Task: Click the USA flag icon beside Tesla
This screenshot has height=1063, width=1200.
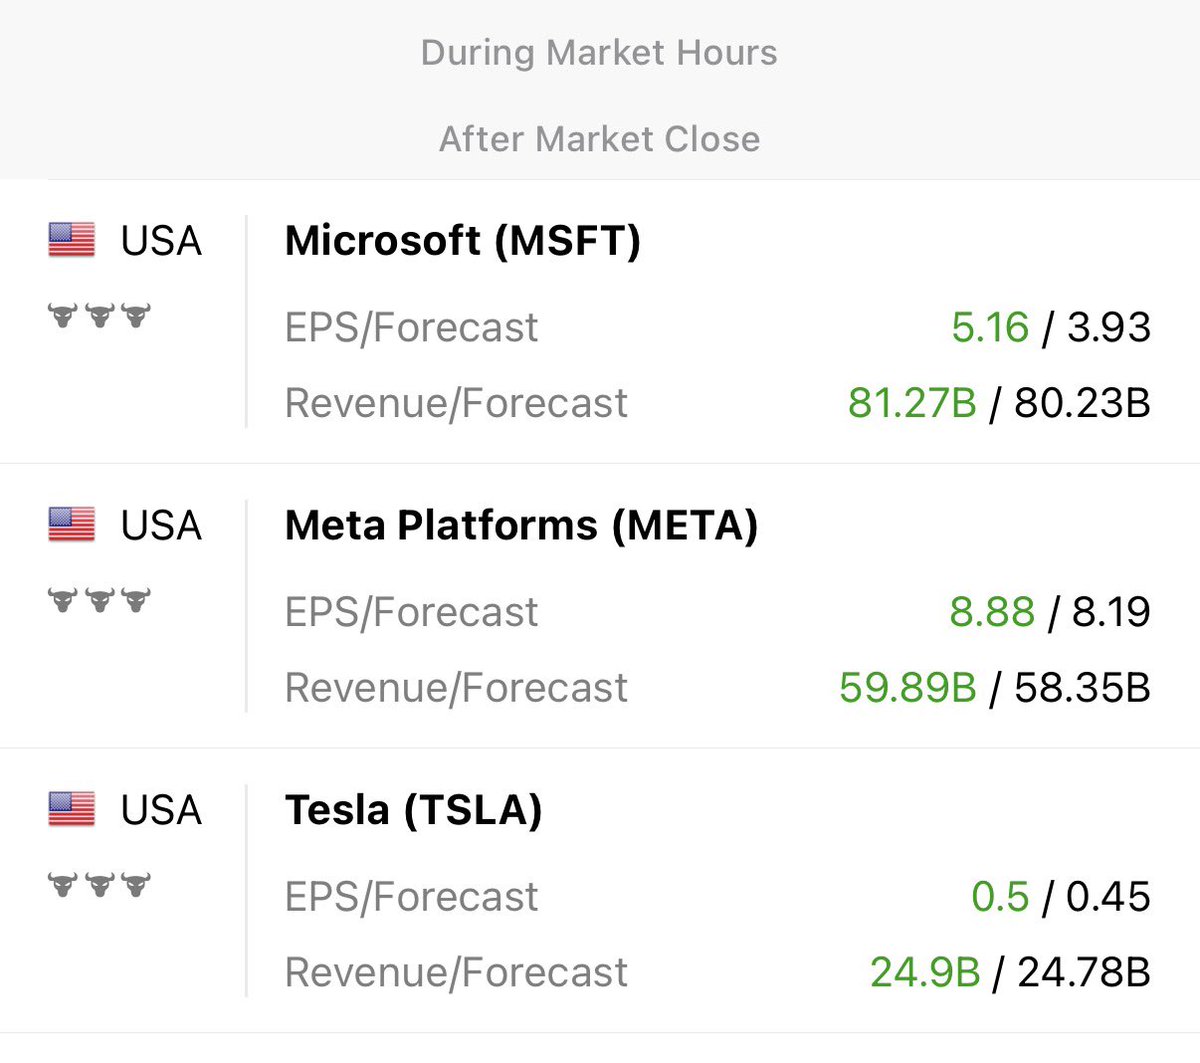Action: (x=71, y=809)
